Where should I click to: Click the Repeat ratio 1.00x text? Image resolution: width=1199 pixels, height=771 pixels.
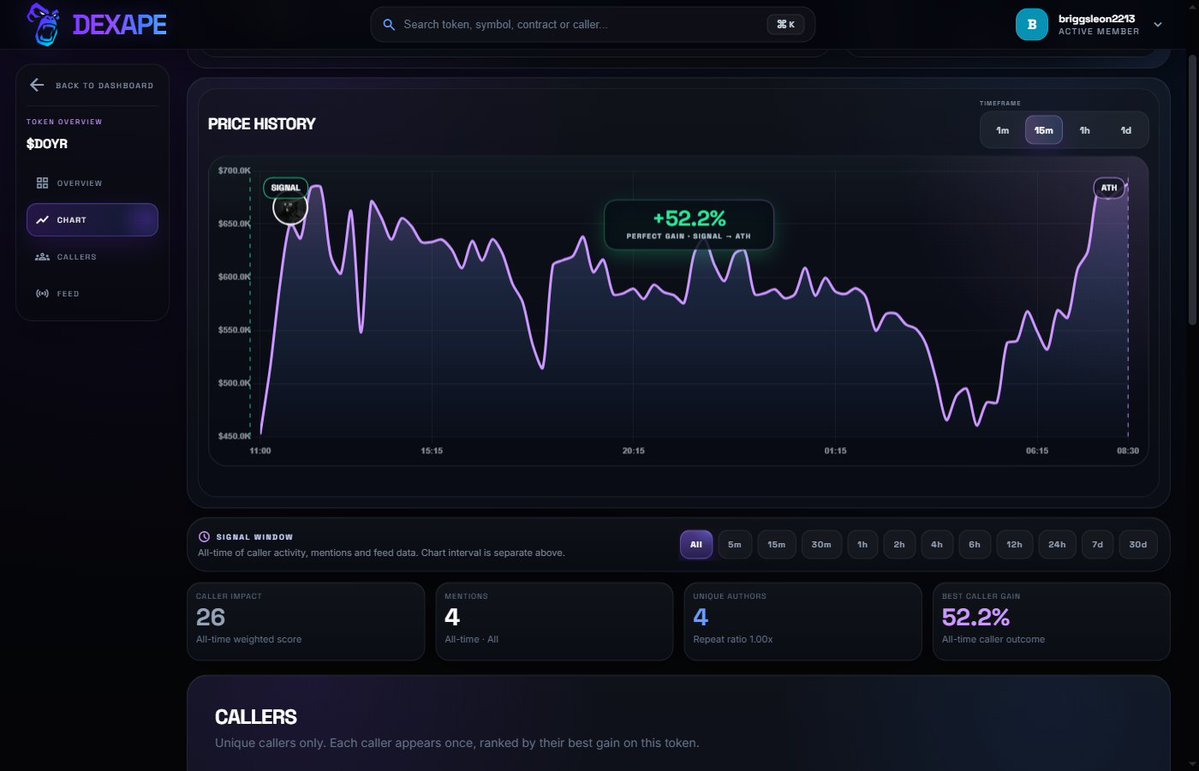tap(733, 639)
